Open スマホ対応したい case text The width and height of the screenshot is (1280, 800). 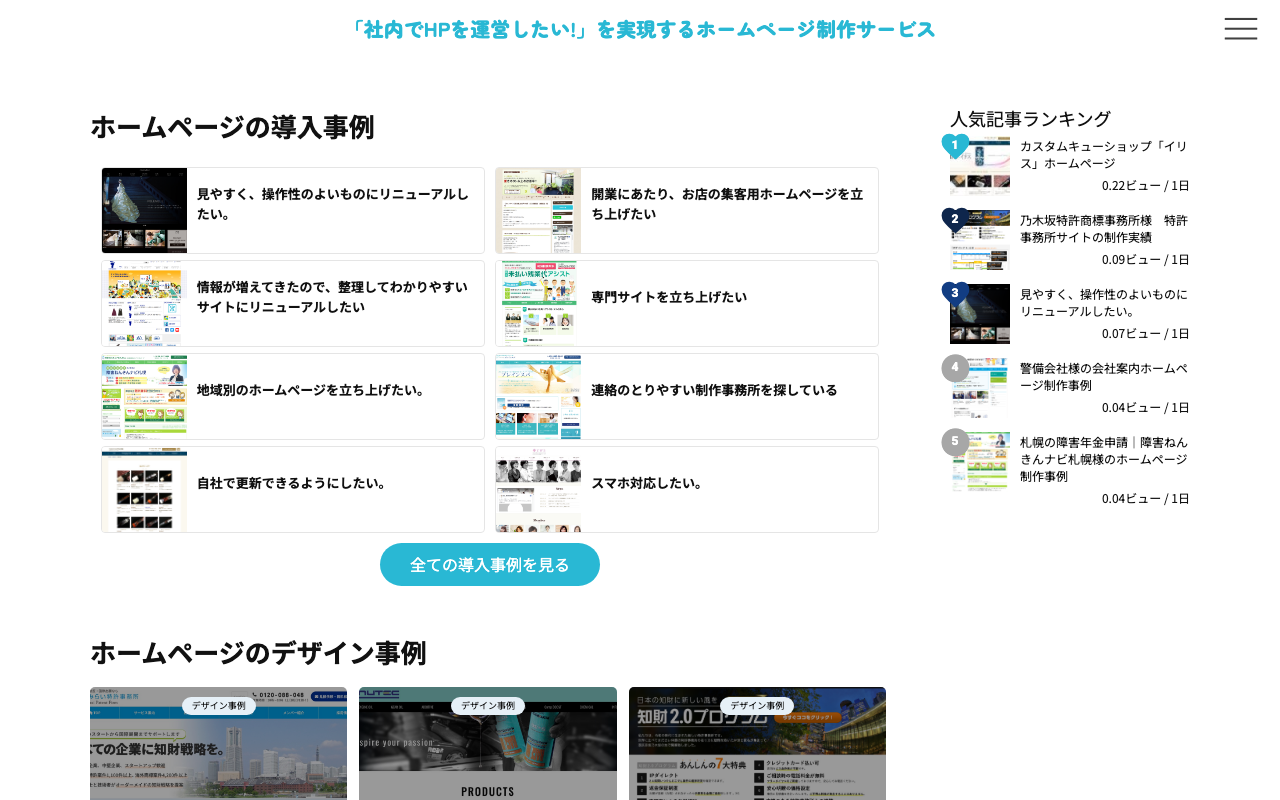coord(647,483)
